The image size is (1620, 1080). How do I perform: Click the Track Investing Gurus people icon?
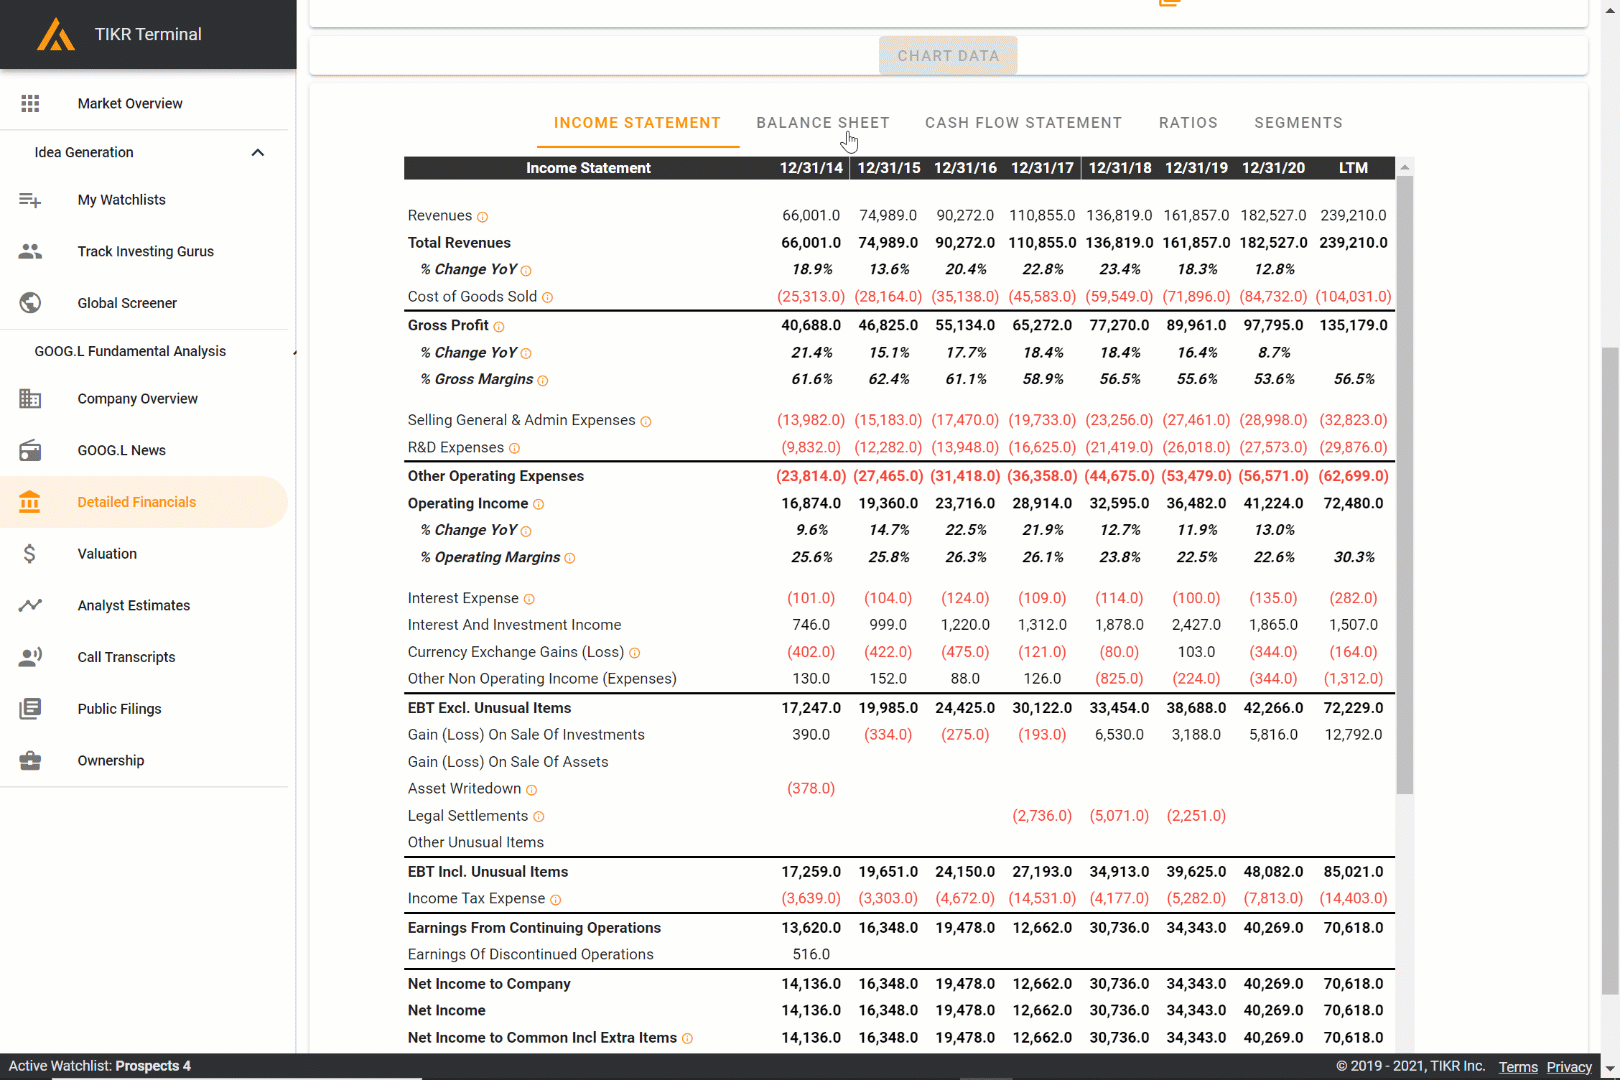[30, 251]
